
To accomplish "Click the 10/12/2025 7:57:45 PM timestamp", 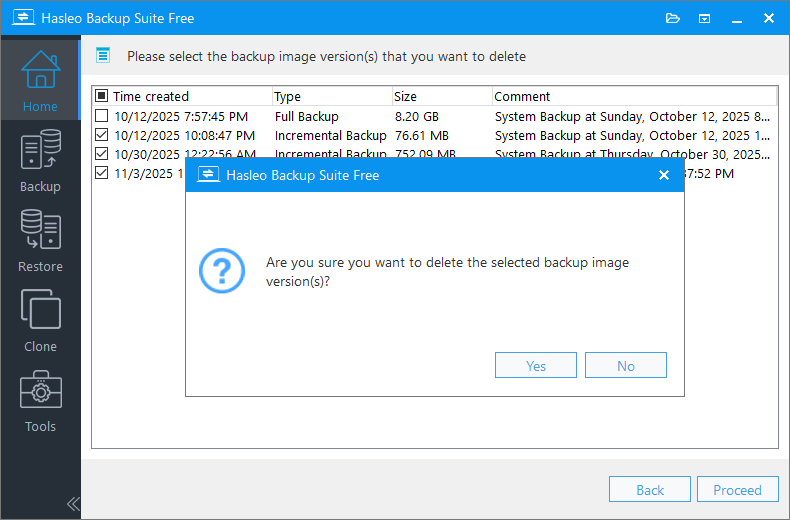I will pyautogui.click(x=181, y=116).
